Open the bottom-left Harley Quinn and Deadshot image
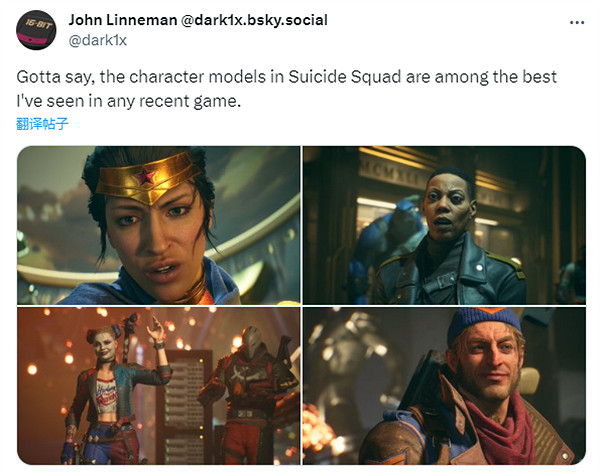This screenshot has width=600, height=475. [159, 386]
